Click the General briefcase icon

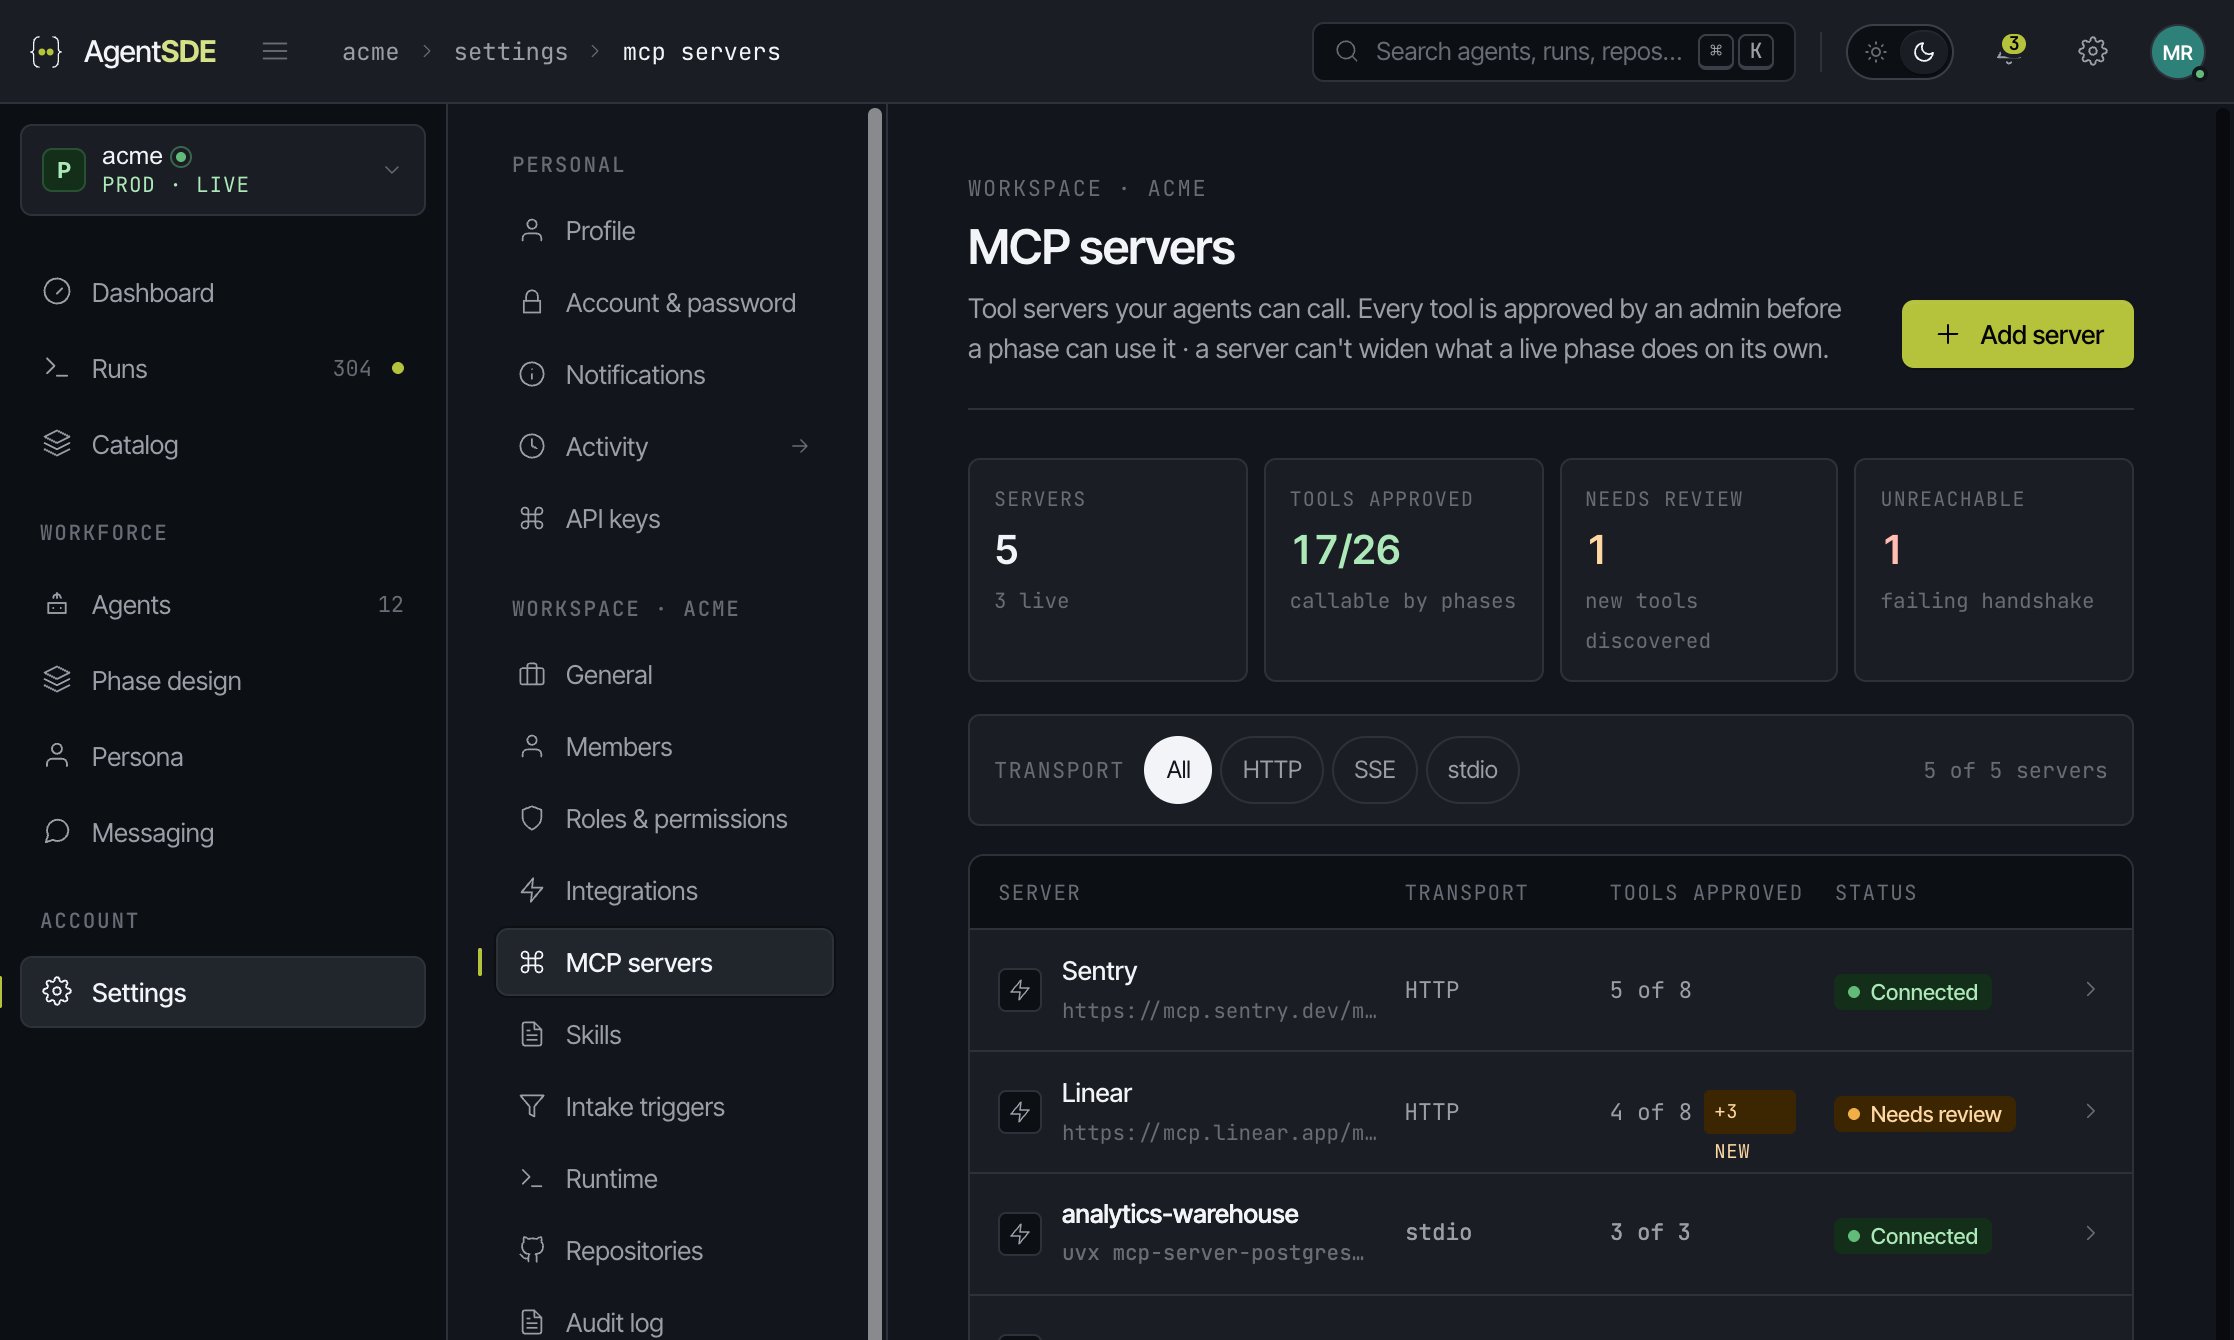tap(532, 675)
